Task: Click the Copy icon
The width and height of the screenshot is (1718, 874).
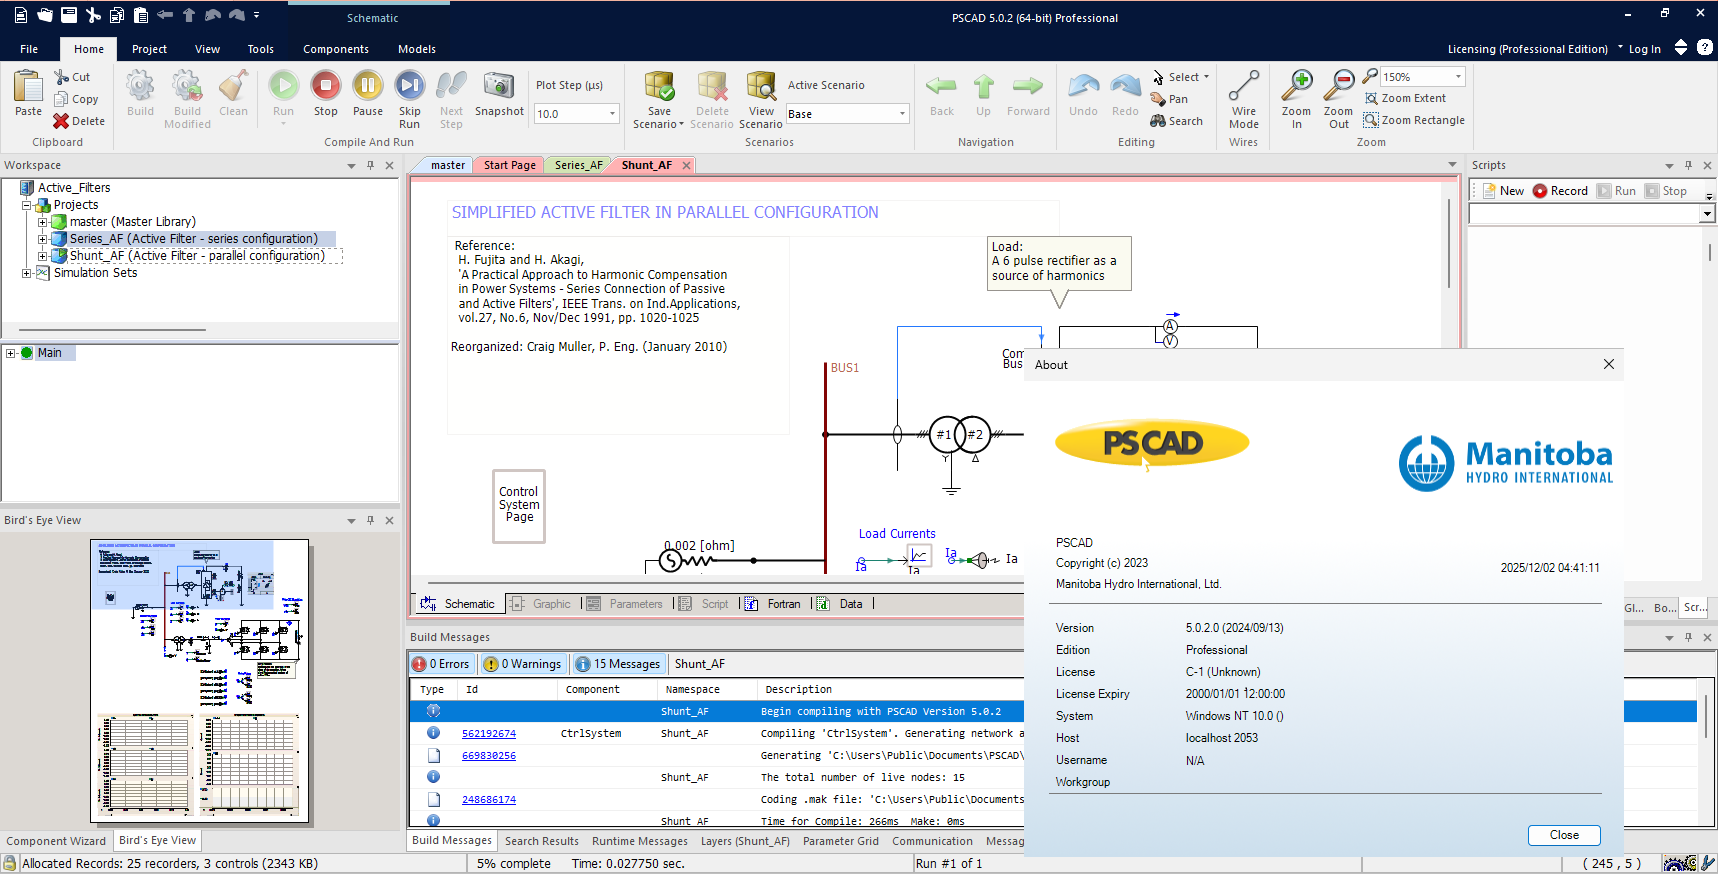Action: coord(62,99)
